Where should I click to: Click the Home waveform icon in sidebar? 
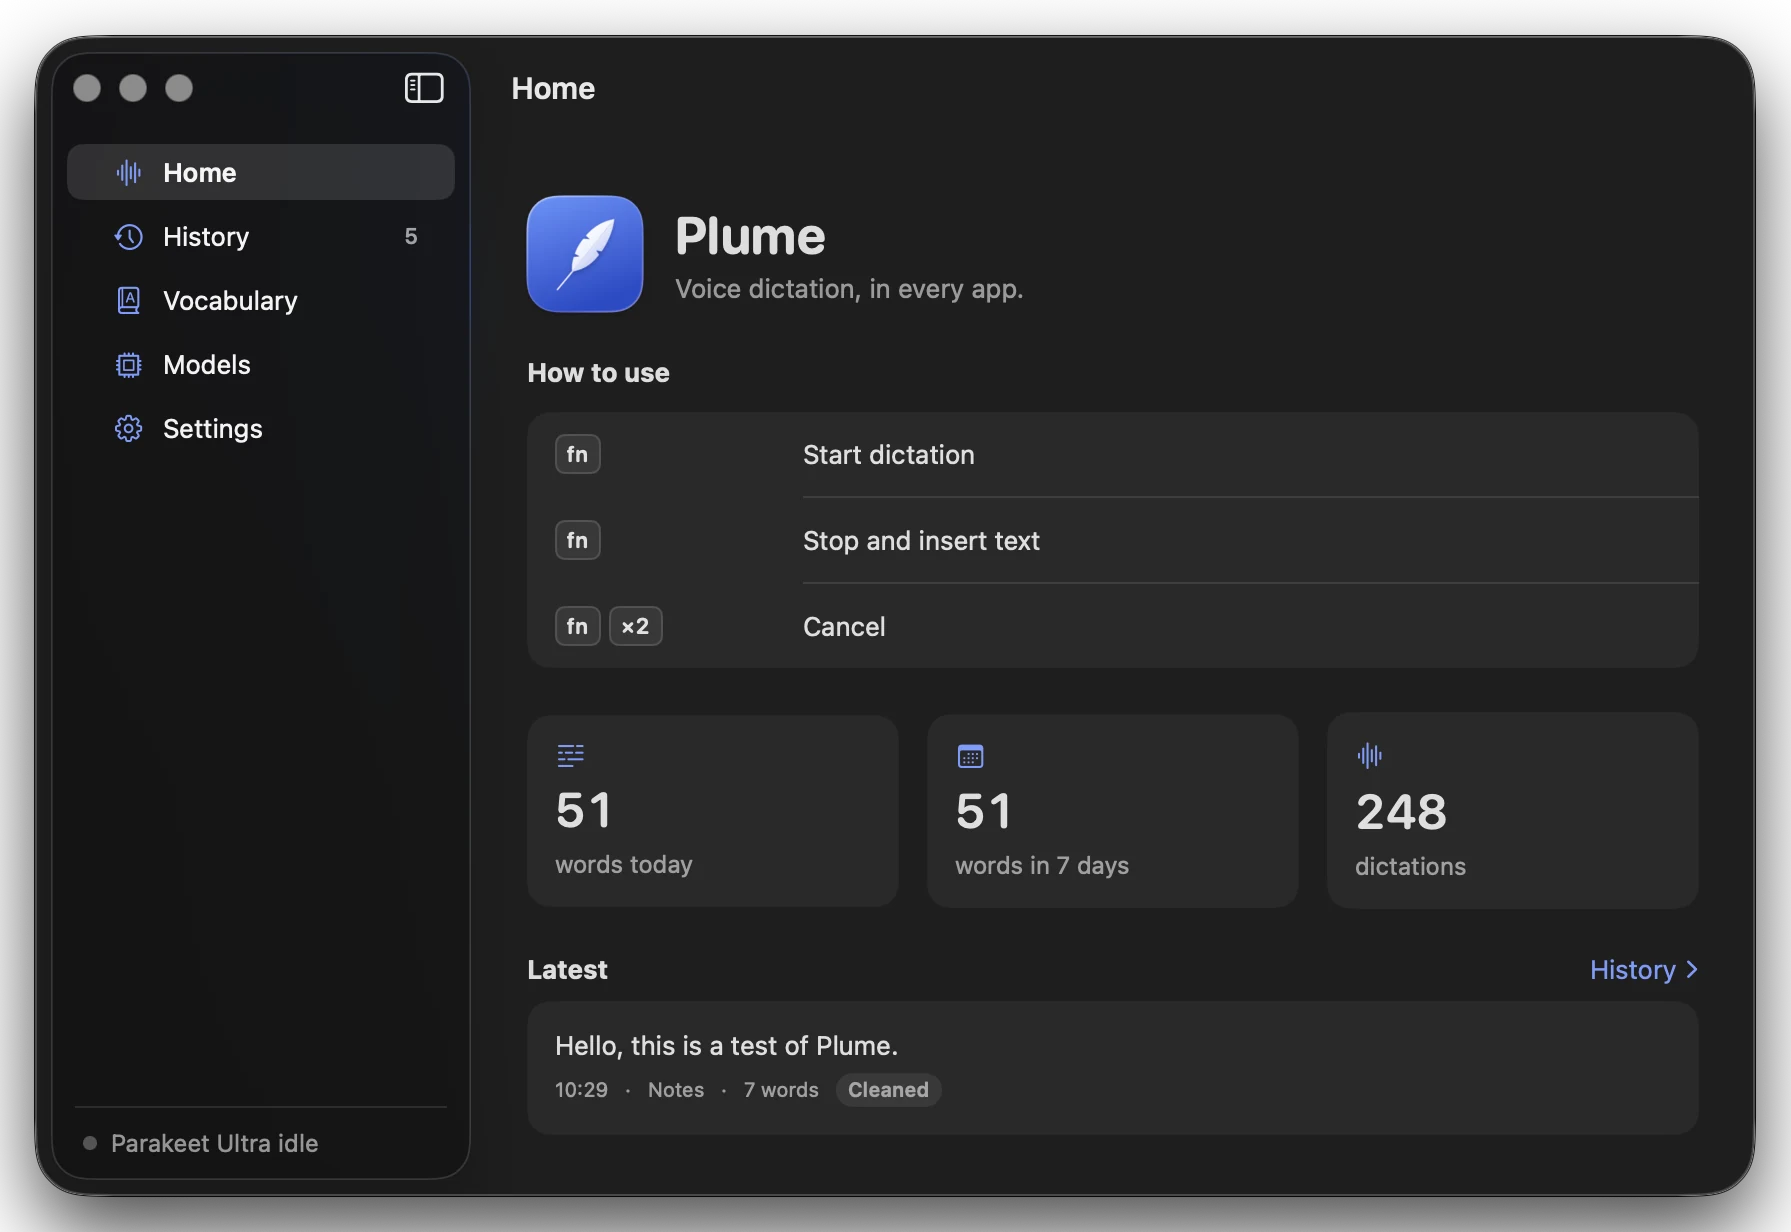(129, 173)
